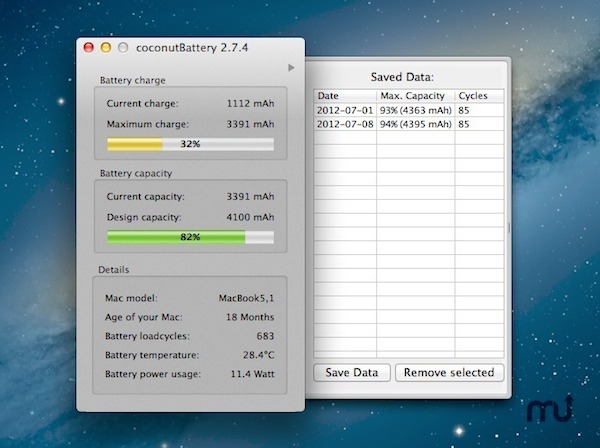Click the drawer resize handle on right edge
The image size is (600, 448).
pyautogui.click(x=508, y=227)
